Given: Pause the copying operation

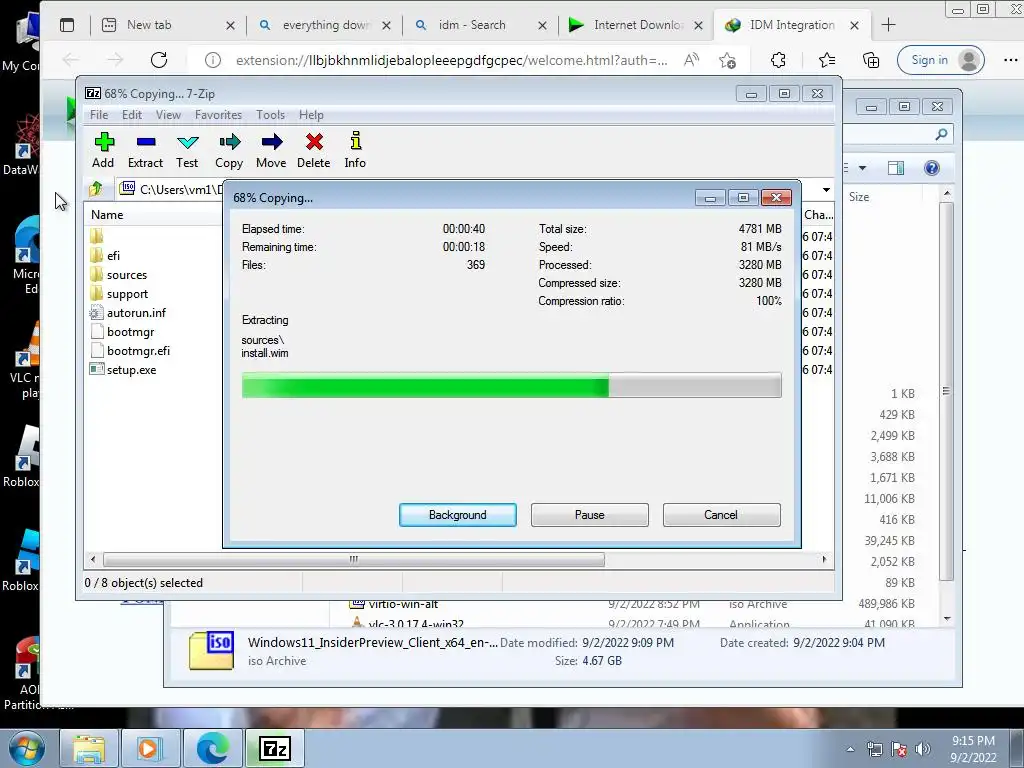Looking at the screenshot, I should pyautogui.click(x=590, y=515).
